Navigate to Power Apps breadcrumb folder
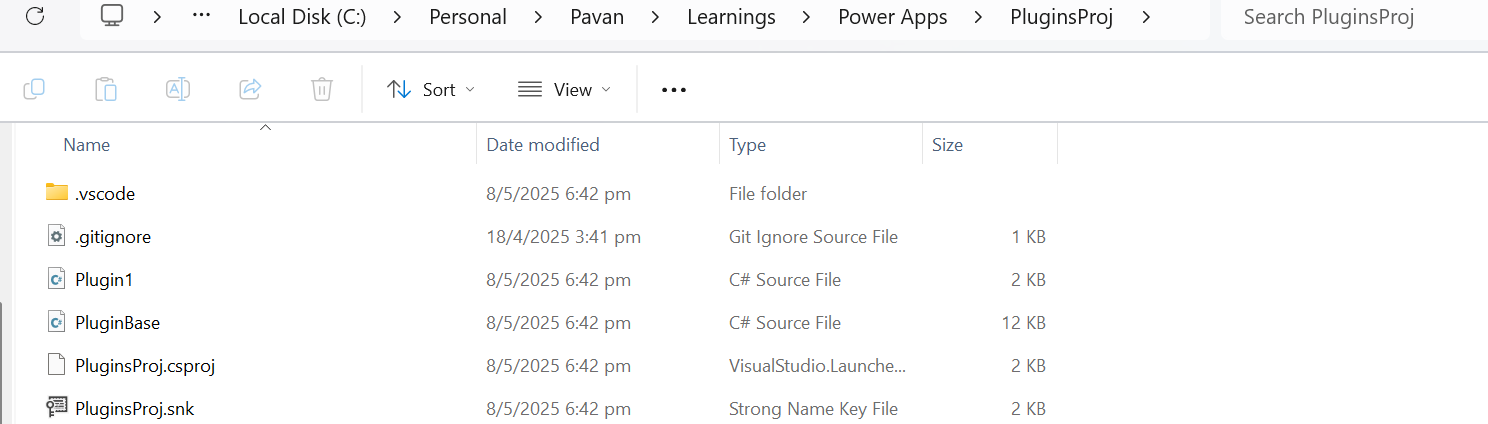 [893, 17]
